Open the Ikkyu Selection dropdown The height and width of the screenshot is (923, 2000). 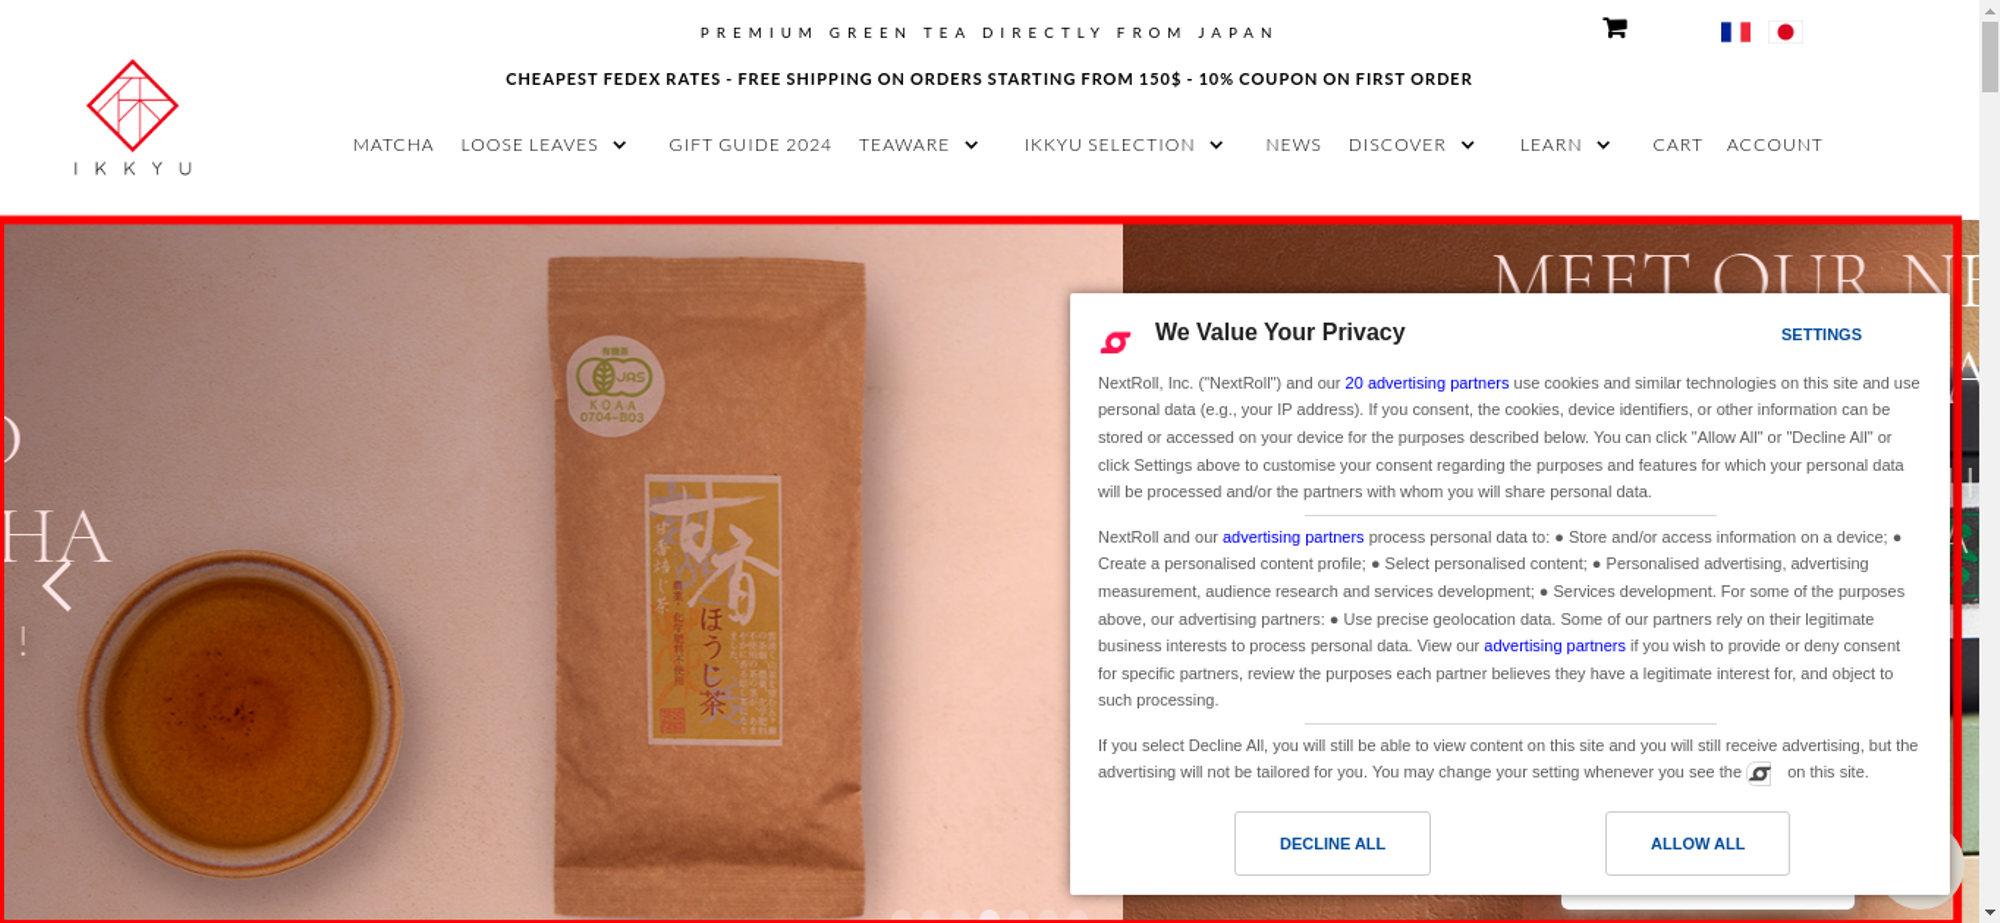point(1217,145)
